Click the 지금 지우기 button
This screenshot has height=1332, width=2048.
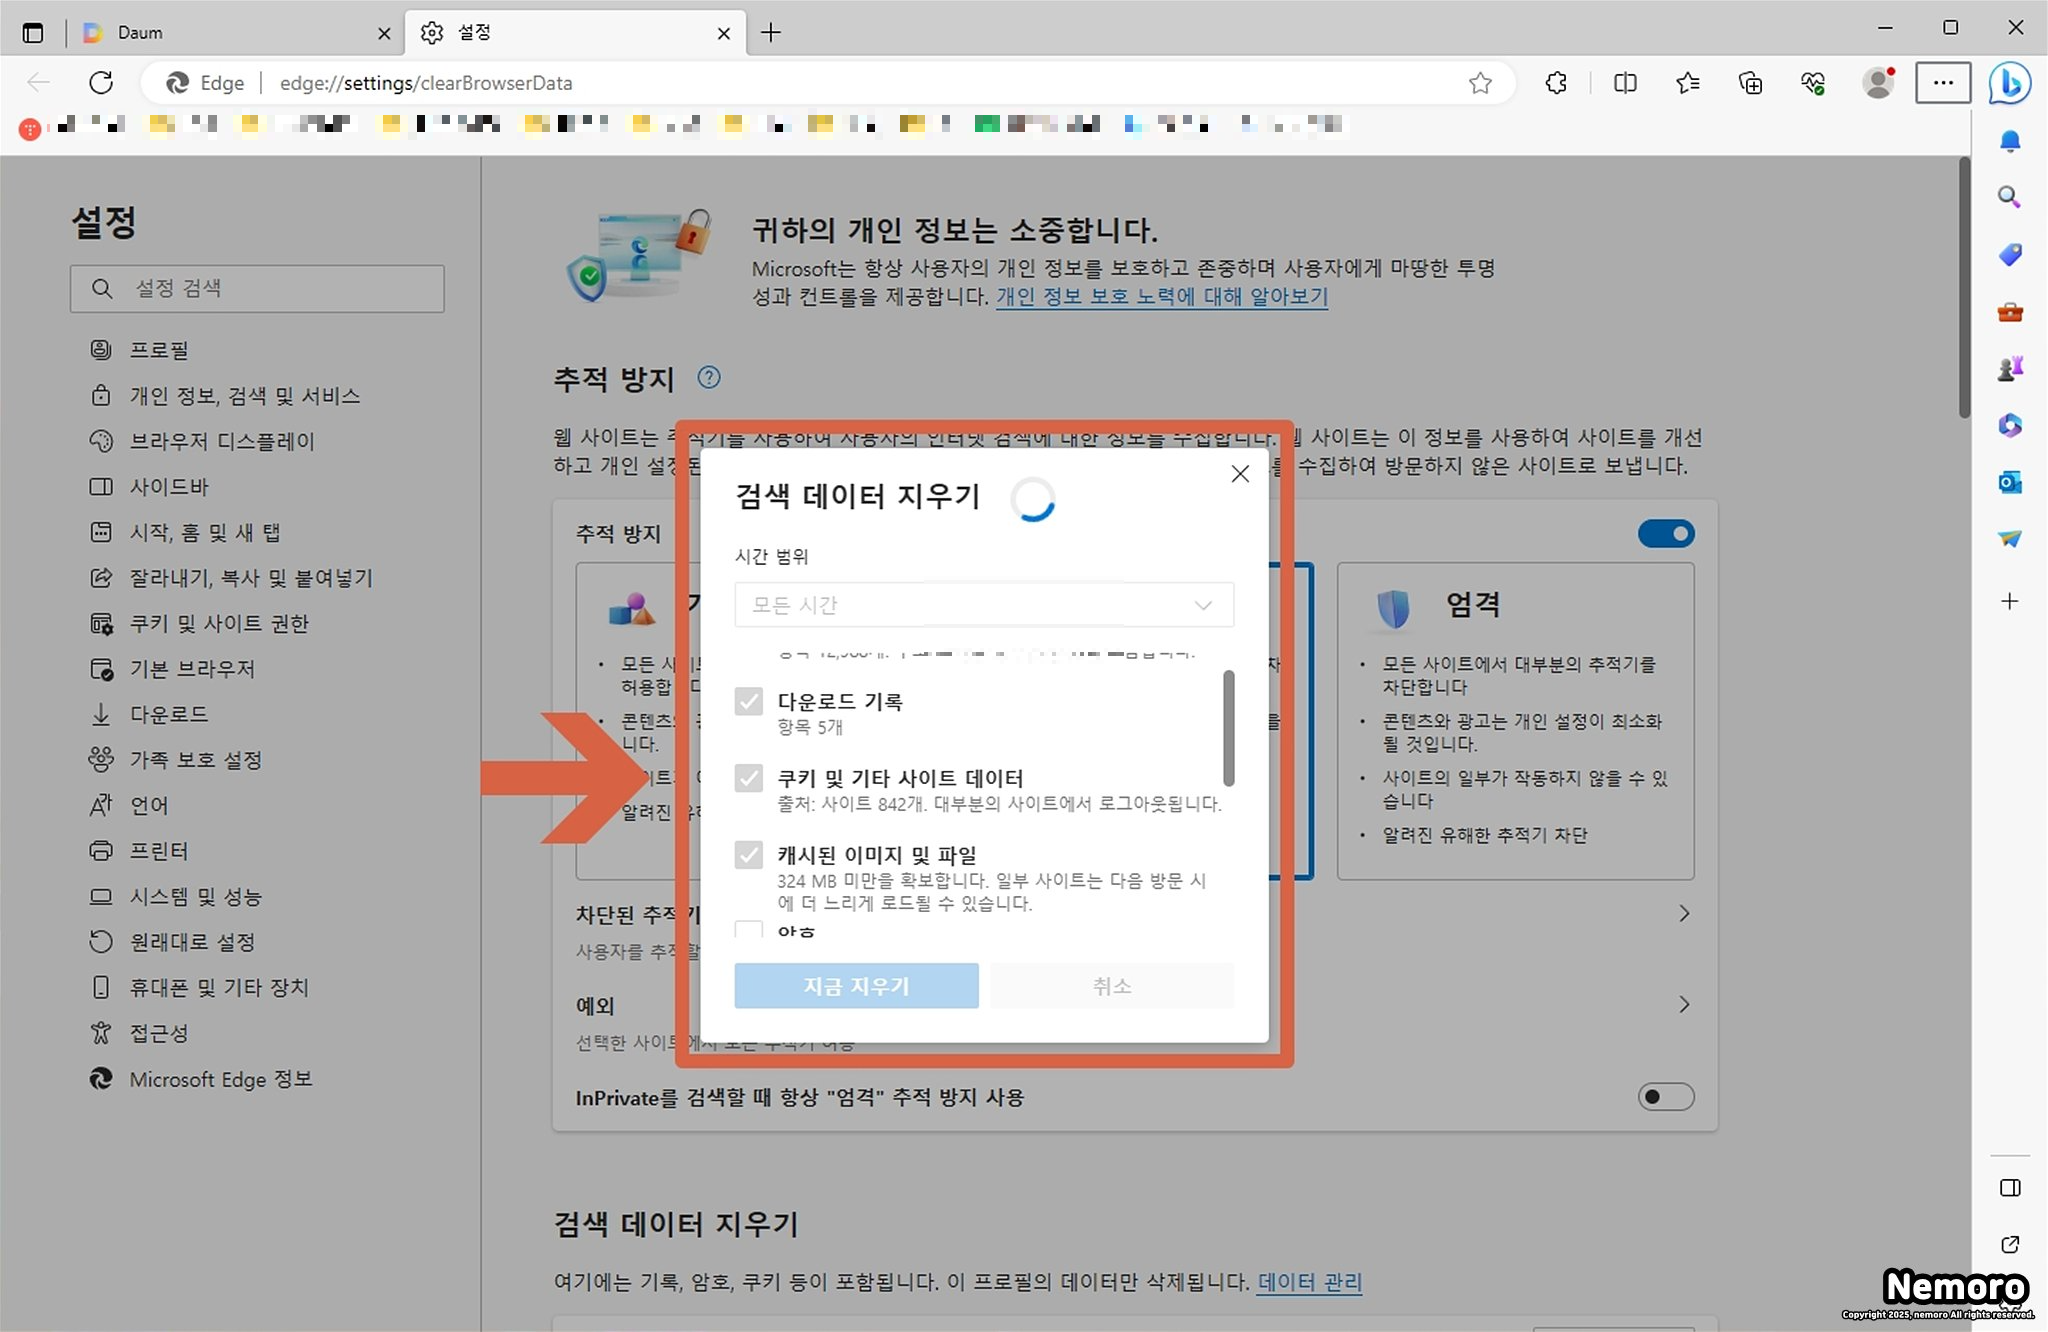[856, 986]
